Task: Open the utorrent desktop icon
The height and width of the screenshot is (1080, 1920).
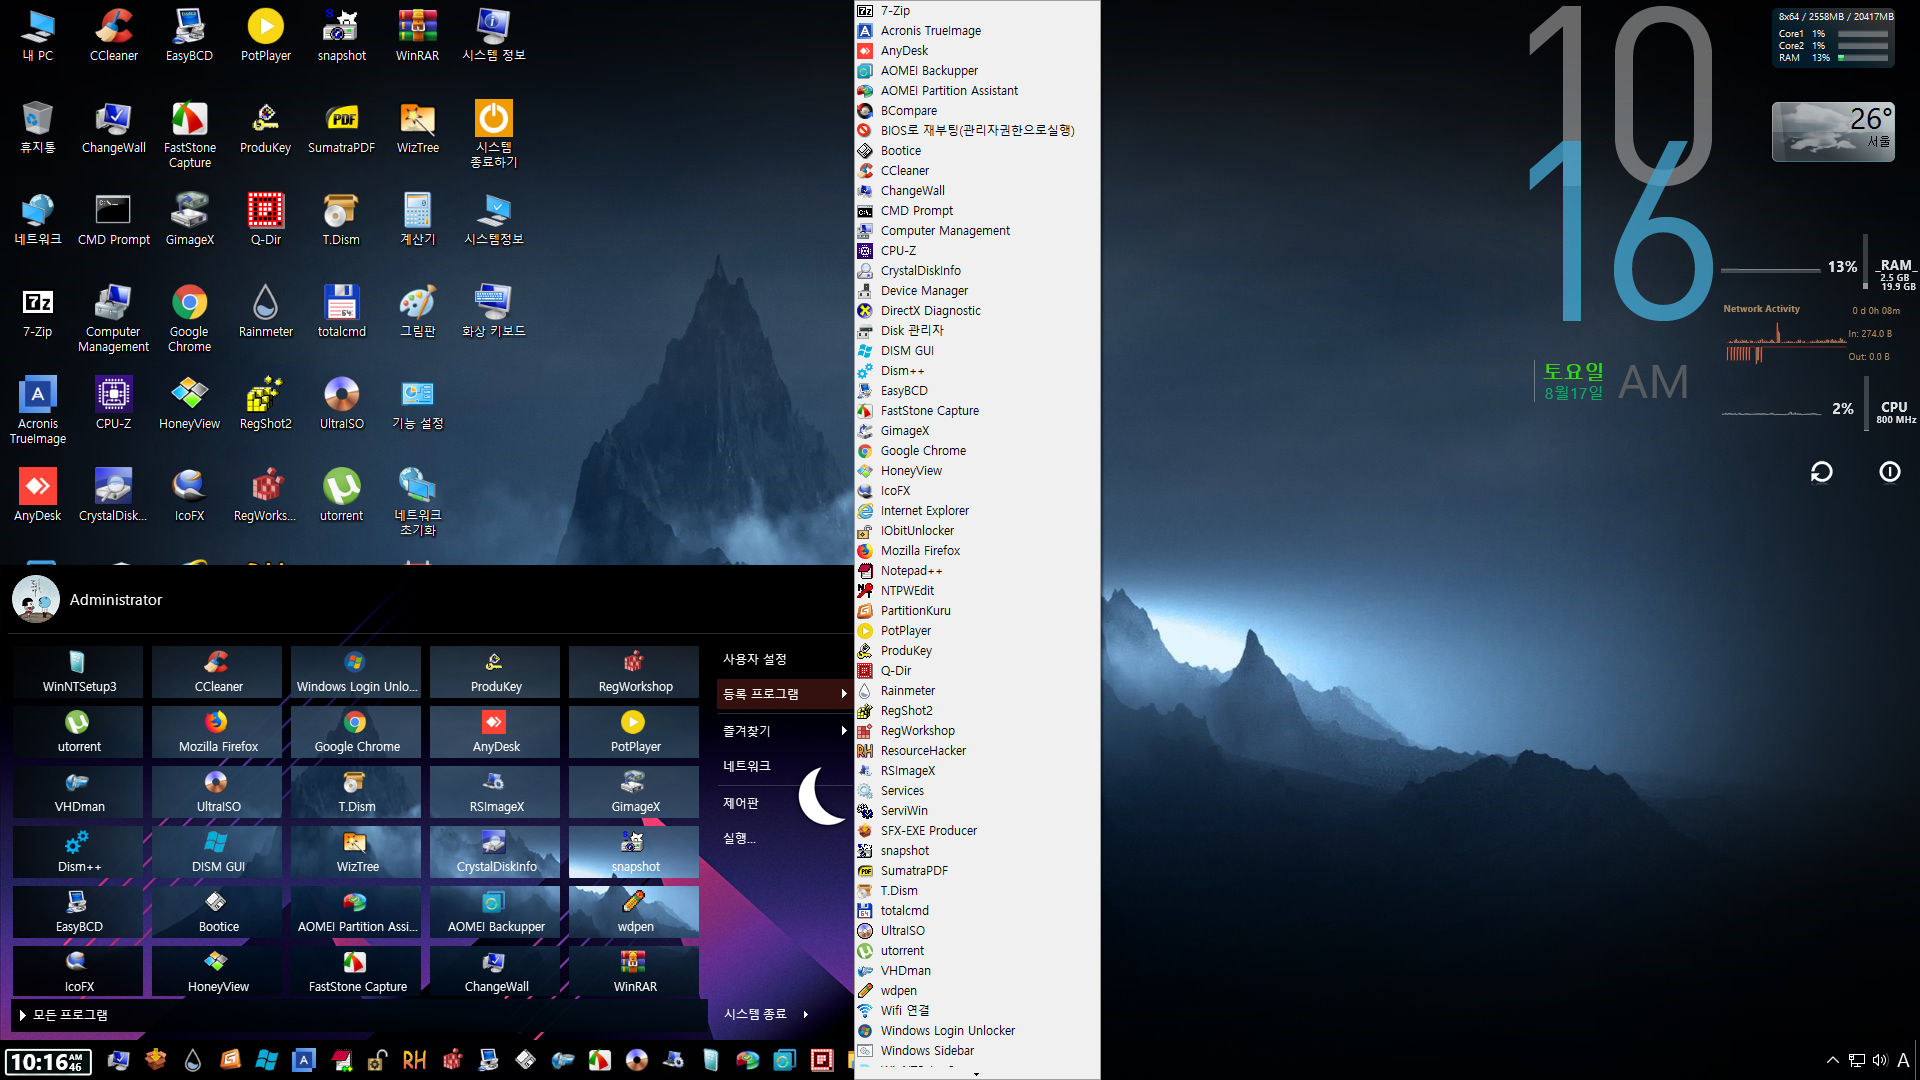Action: (x=341, y=495)
